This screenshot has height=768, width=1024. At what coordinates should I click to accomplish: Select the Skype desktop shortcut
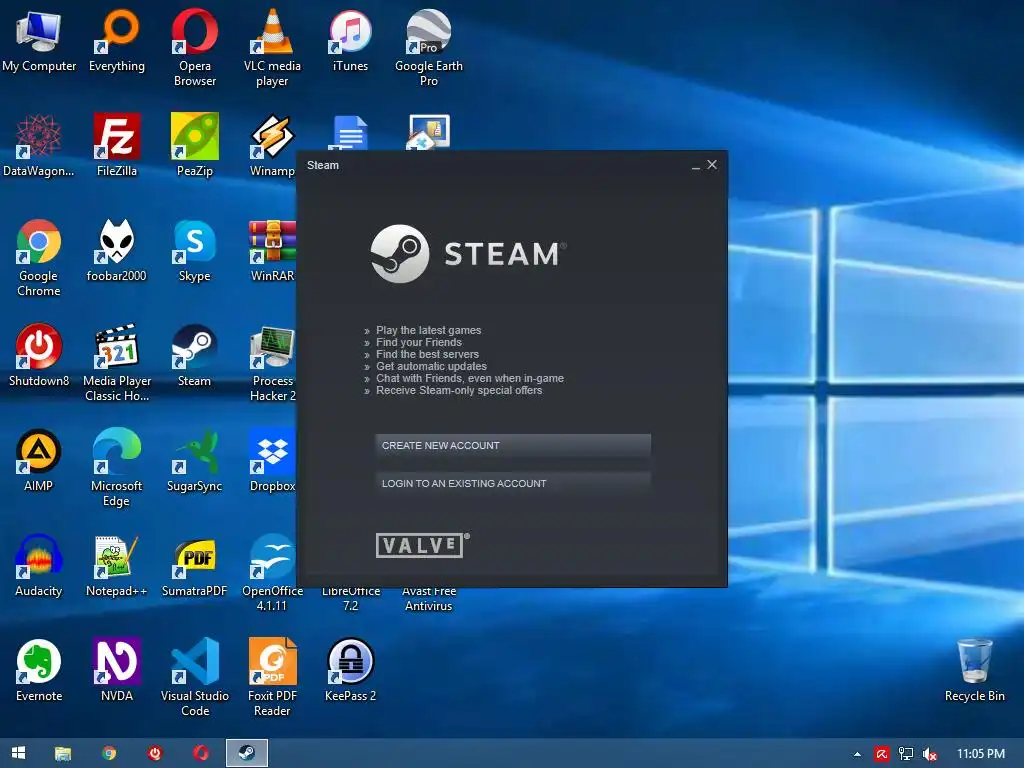pos(195,251)
